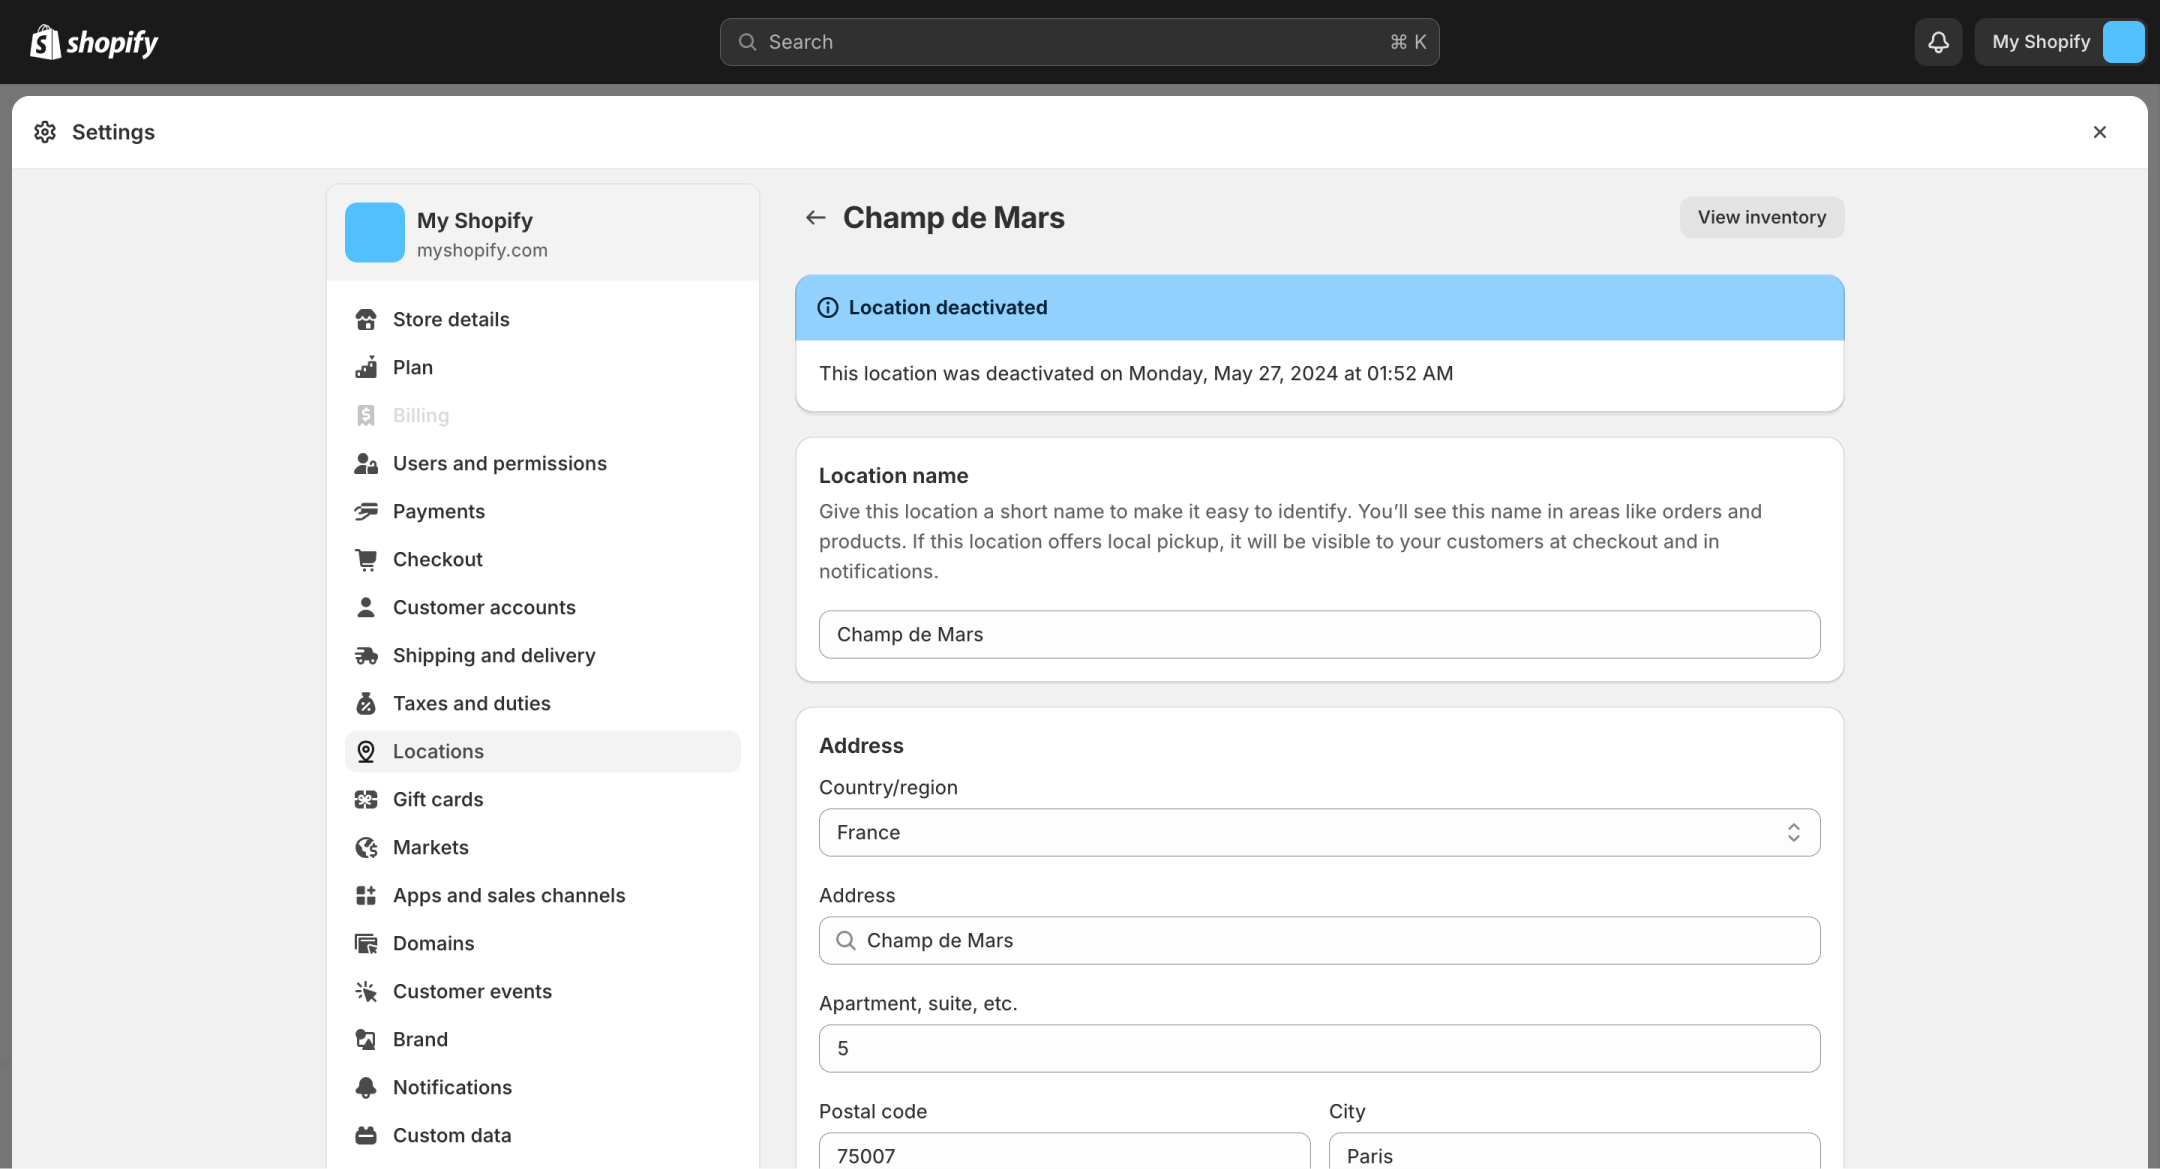Click the Payments icon in sidebar
Image resolution: width=2160 pixels, height=1169 pixels.
(366, 512)
